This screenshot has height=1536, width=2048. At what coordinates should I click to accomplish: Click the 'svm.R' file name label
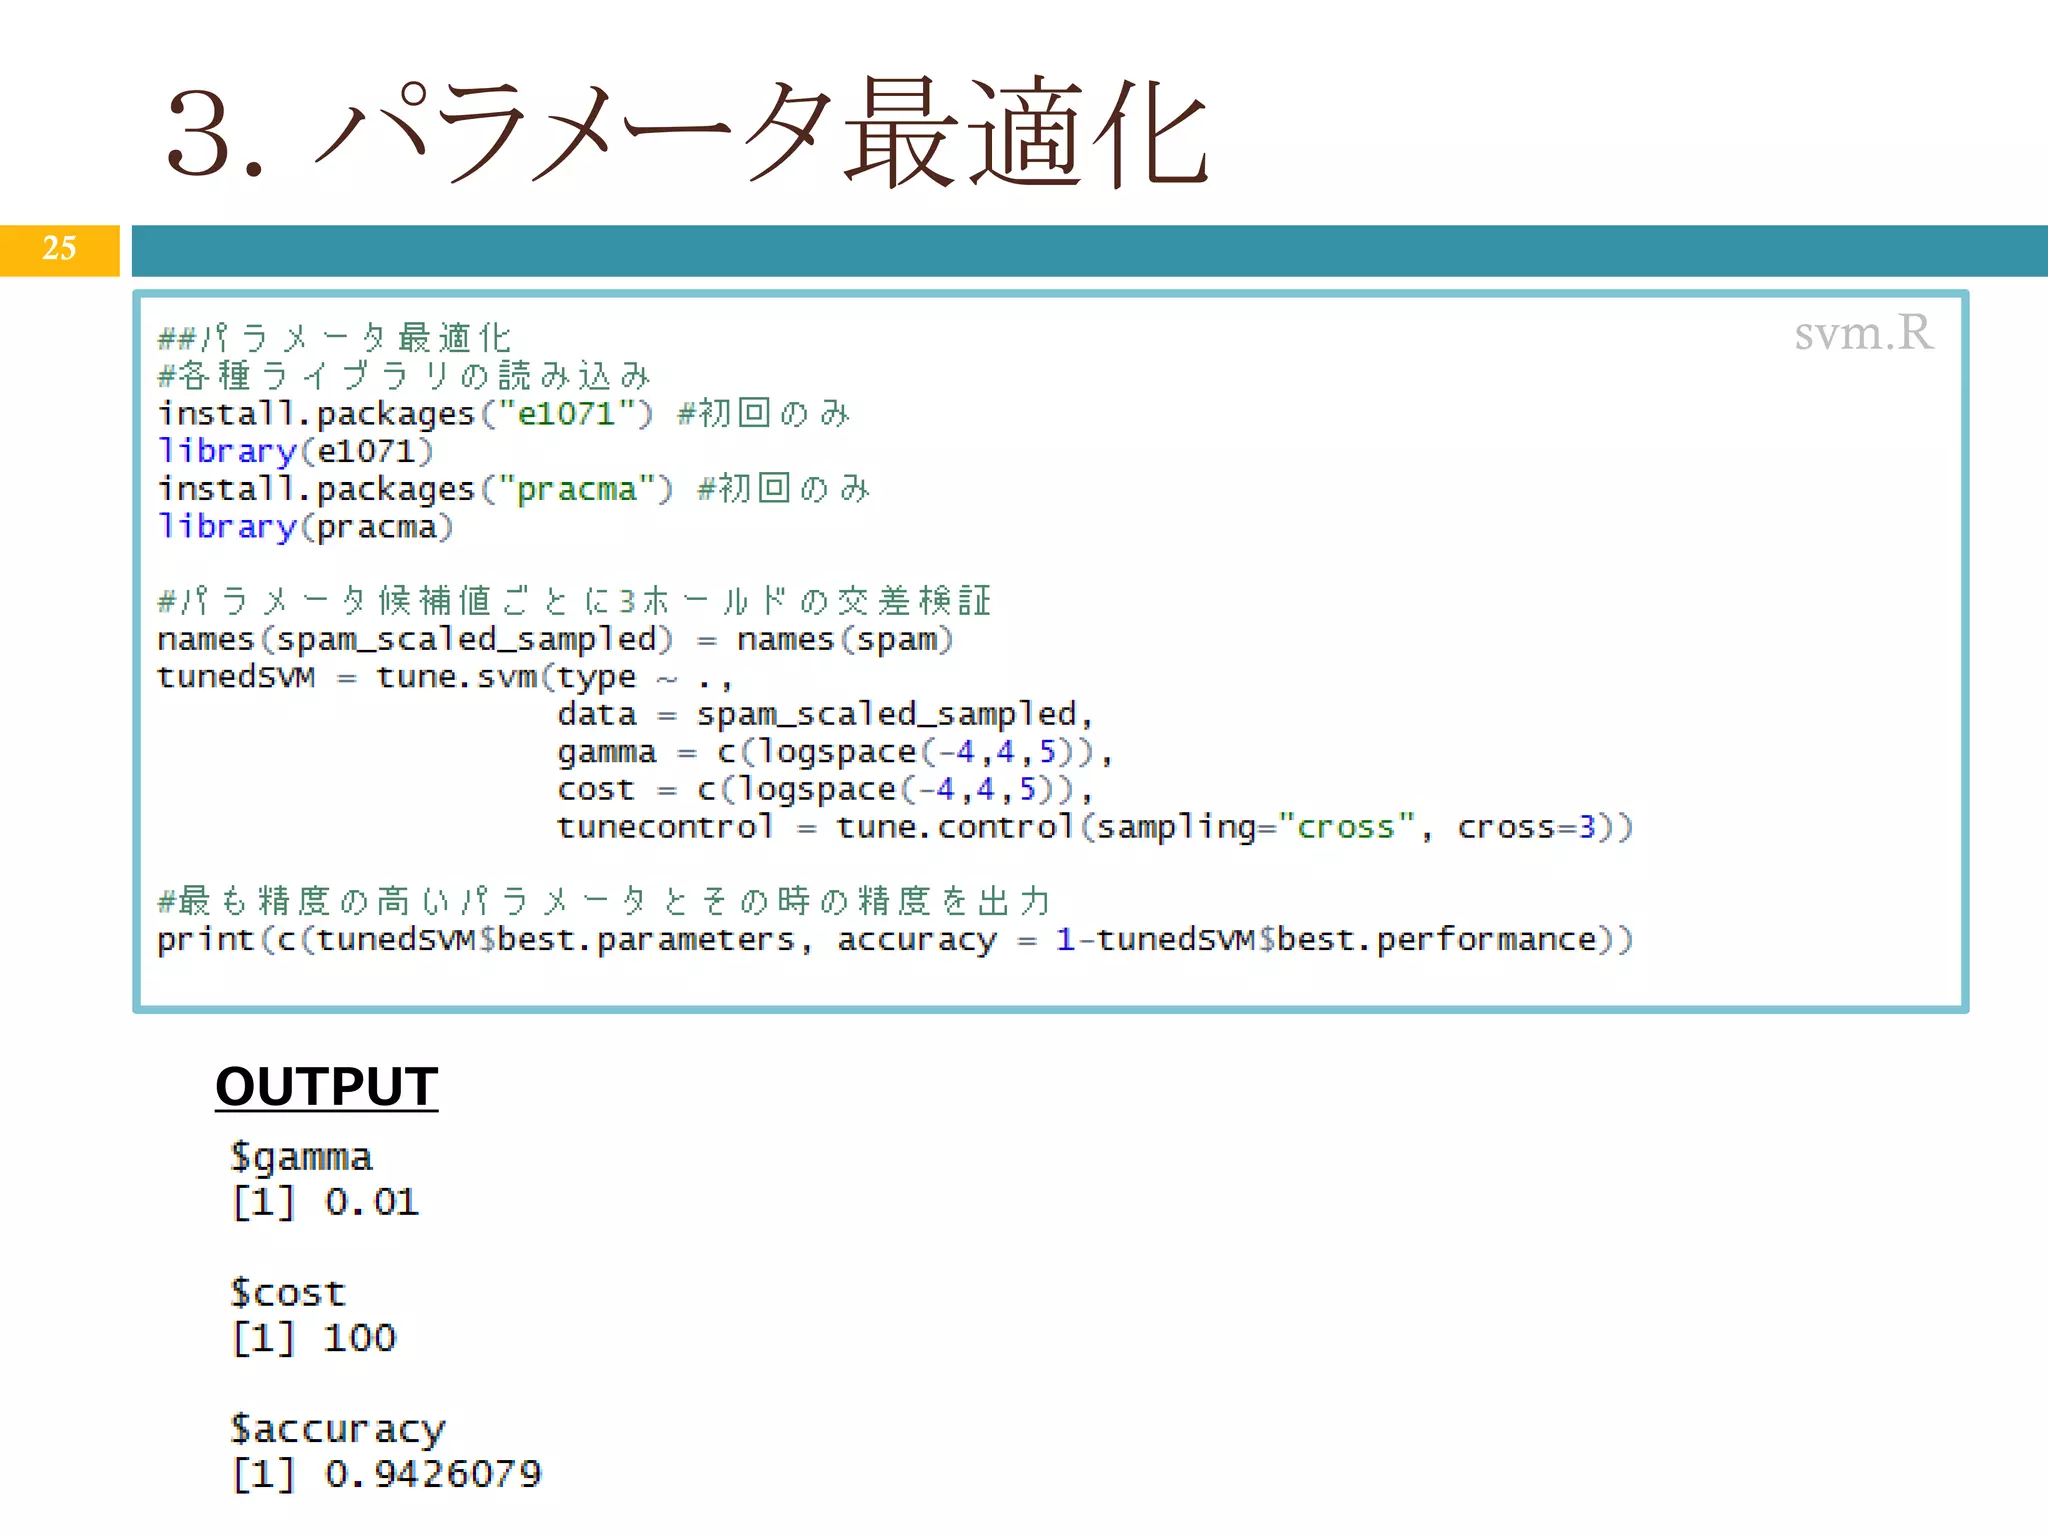pos(1864,333)
